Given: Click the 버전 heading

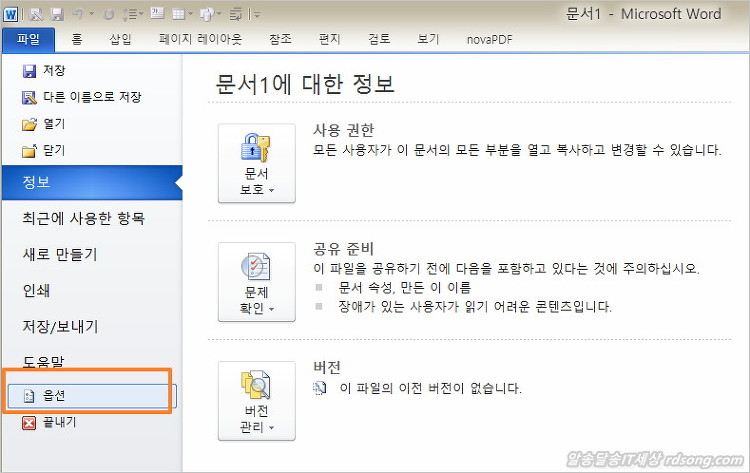Looking at the screenshot, I should (x=327, y=367).
